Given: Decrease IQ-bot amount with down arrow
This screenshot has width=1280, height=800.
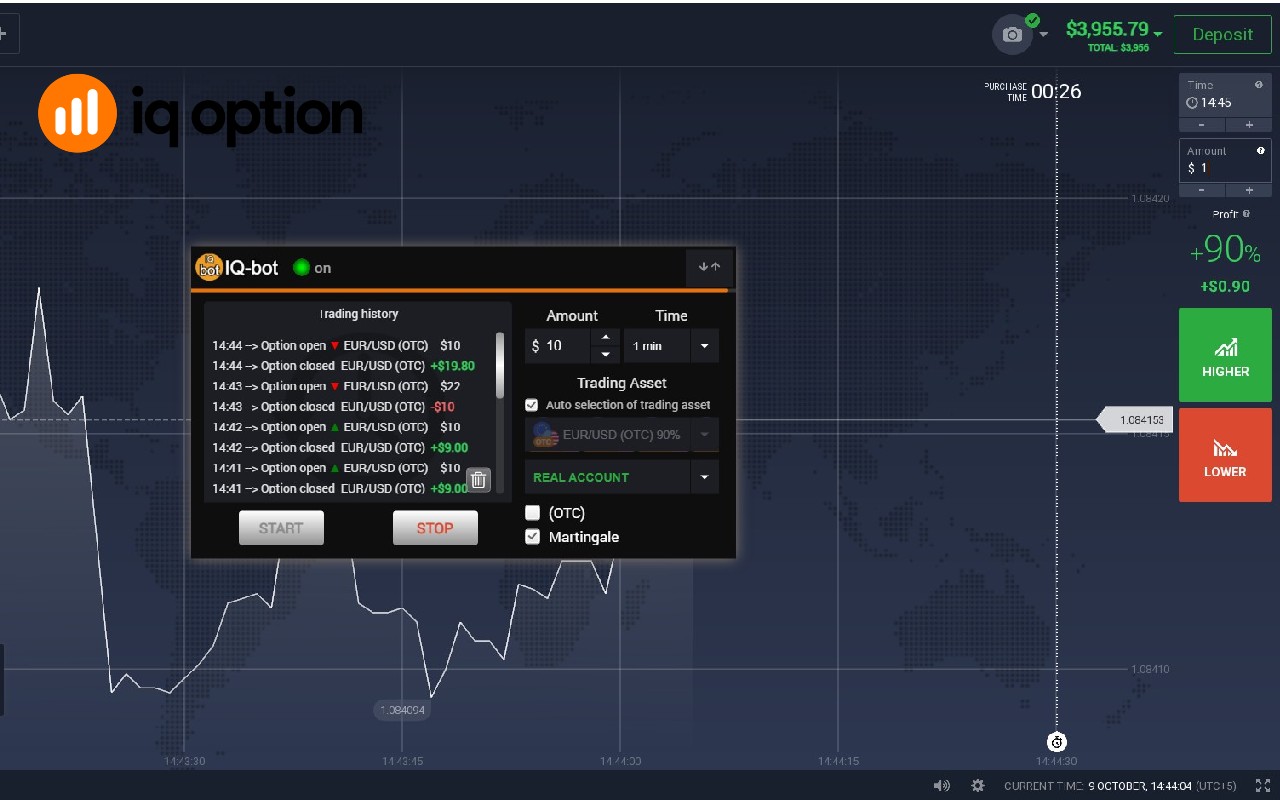Looking at the screenshot, I should click(x=605, y=354).
